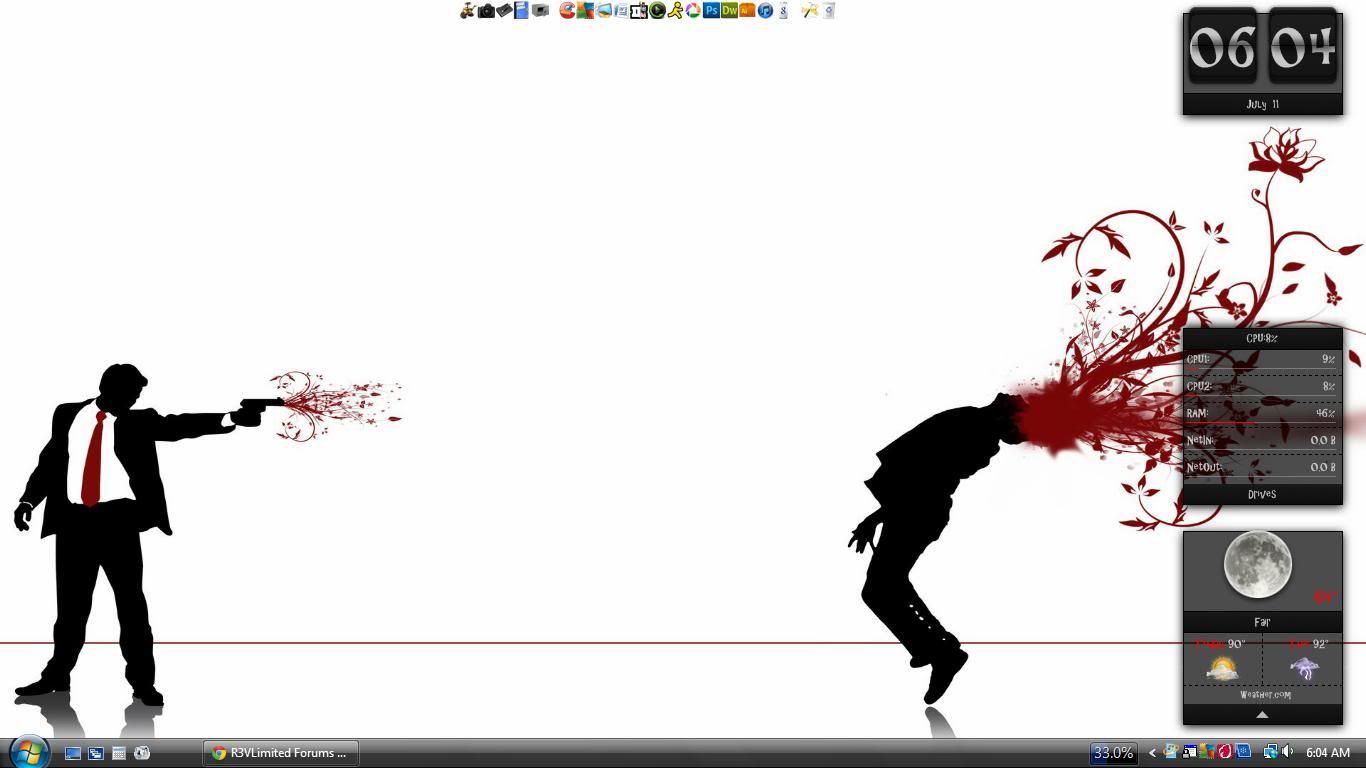Open calculator quick launch icon

coord(119,753)
